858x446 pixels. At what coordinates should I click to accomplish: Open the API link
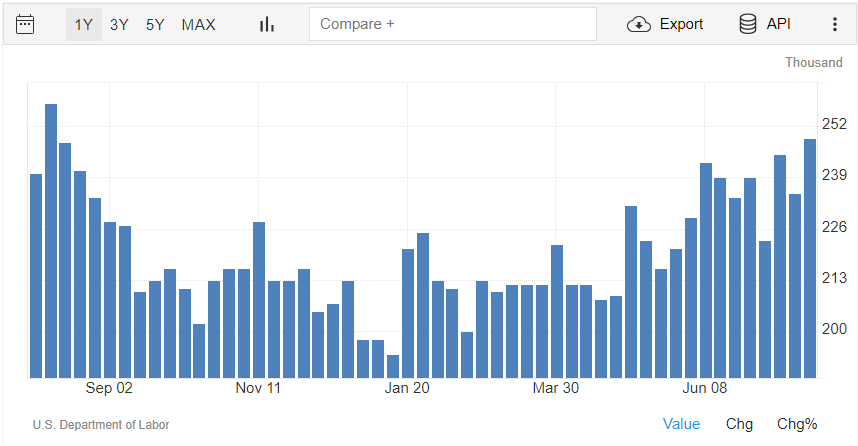tap(778, 24)
